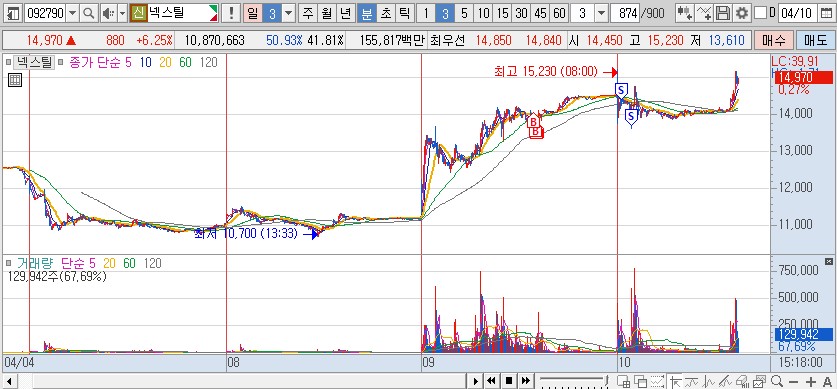Viewport: 837px width, 389px height.
Task: Select the 주 weekly chart tab
Action: tap(307, 13)
